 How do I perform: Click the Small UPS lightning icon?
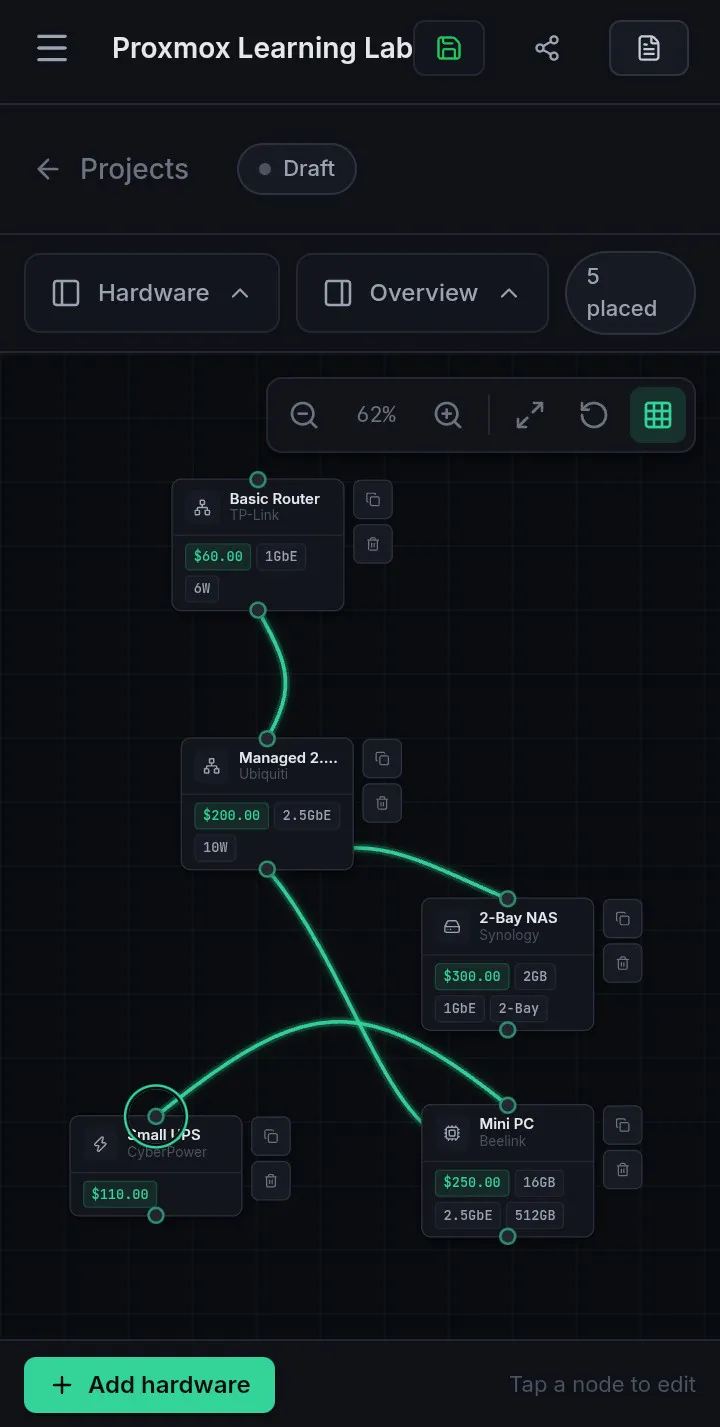pyautogui.click(x=100, y=1144)
